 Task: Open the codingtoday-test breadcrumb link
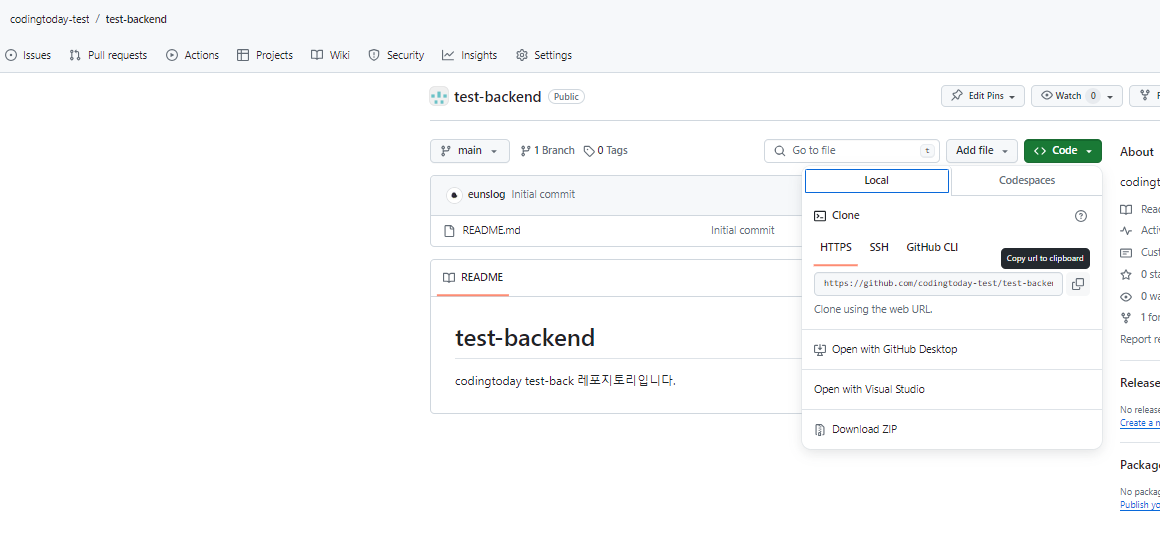point(50,19)
